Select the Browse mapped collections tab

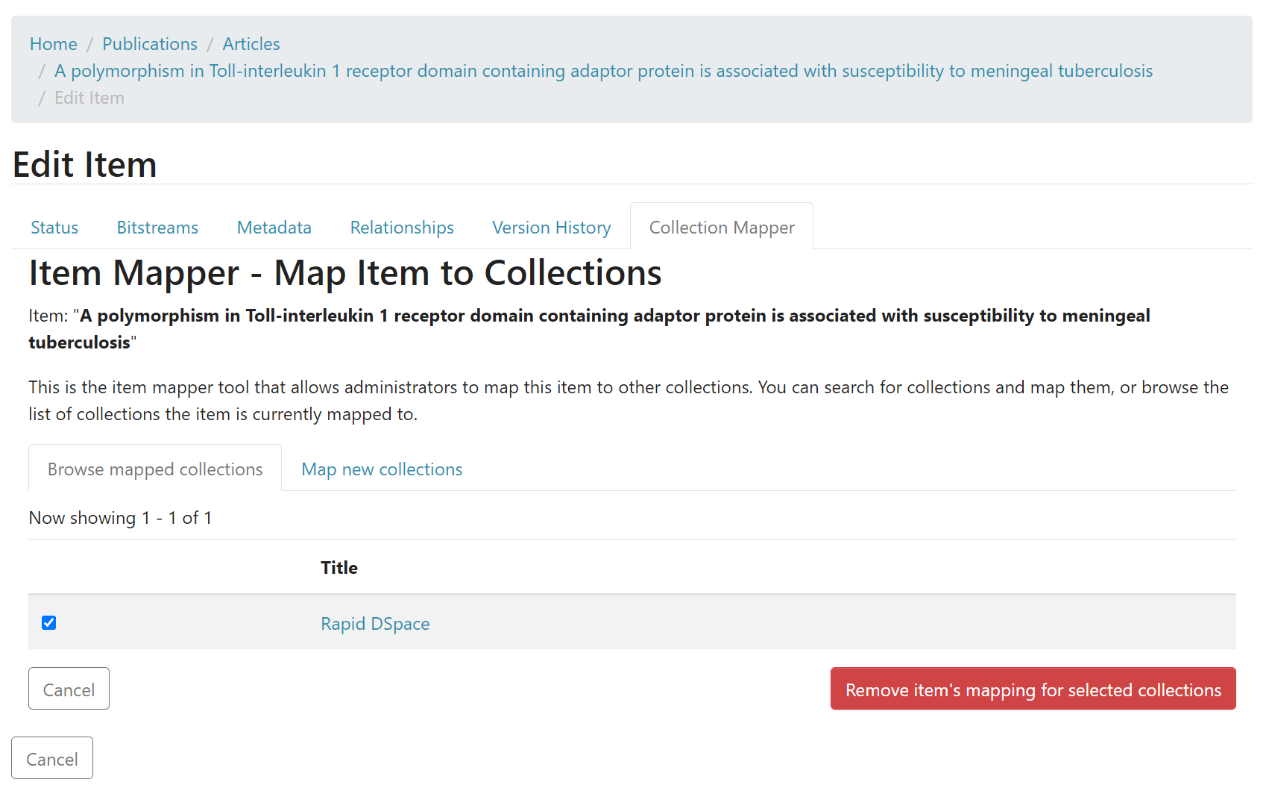click(x=155, y=469)
